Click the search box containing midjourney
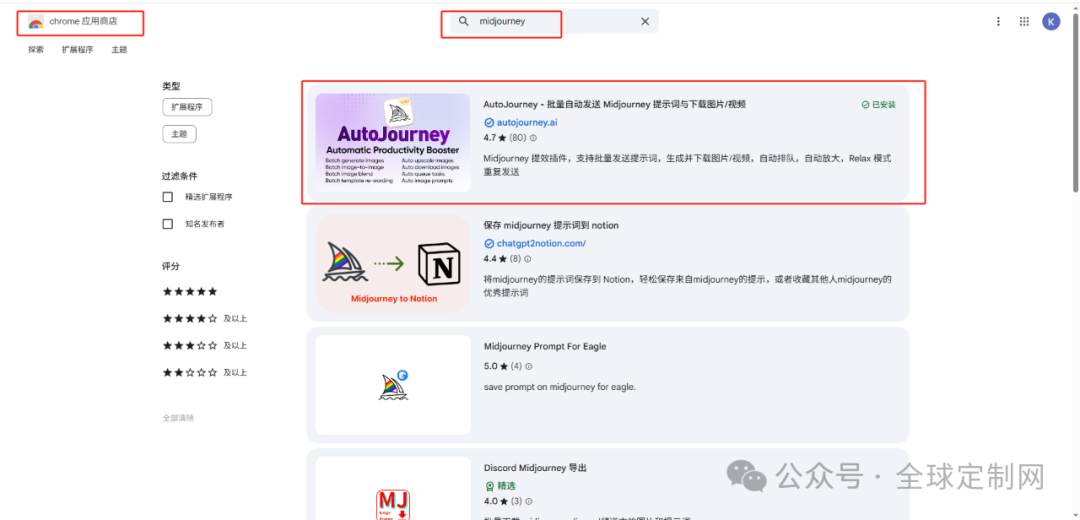 tap(554, 21)
